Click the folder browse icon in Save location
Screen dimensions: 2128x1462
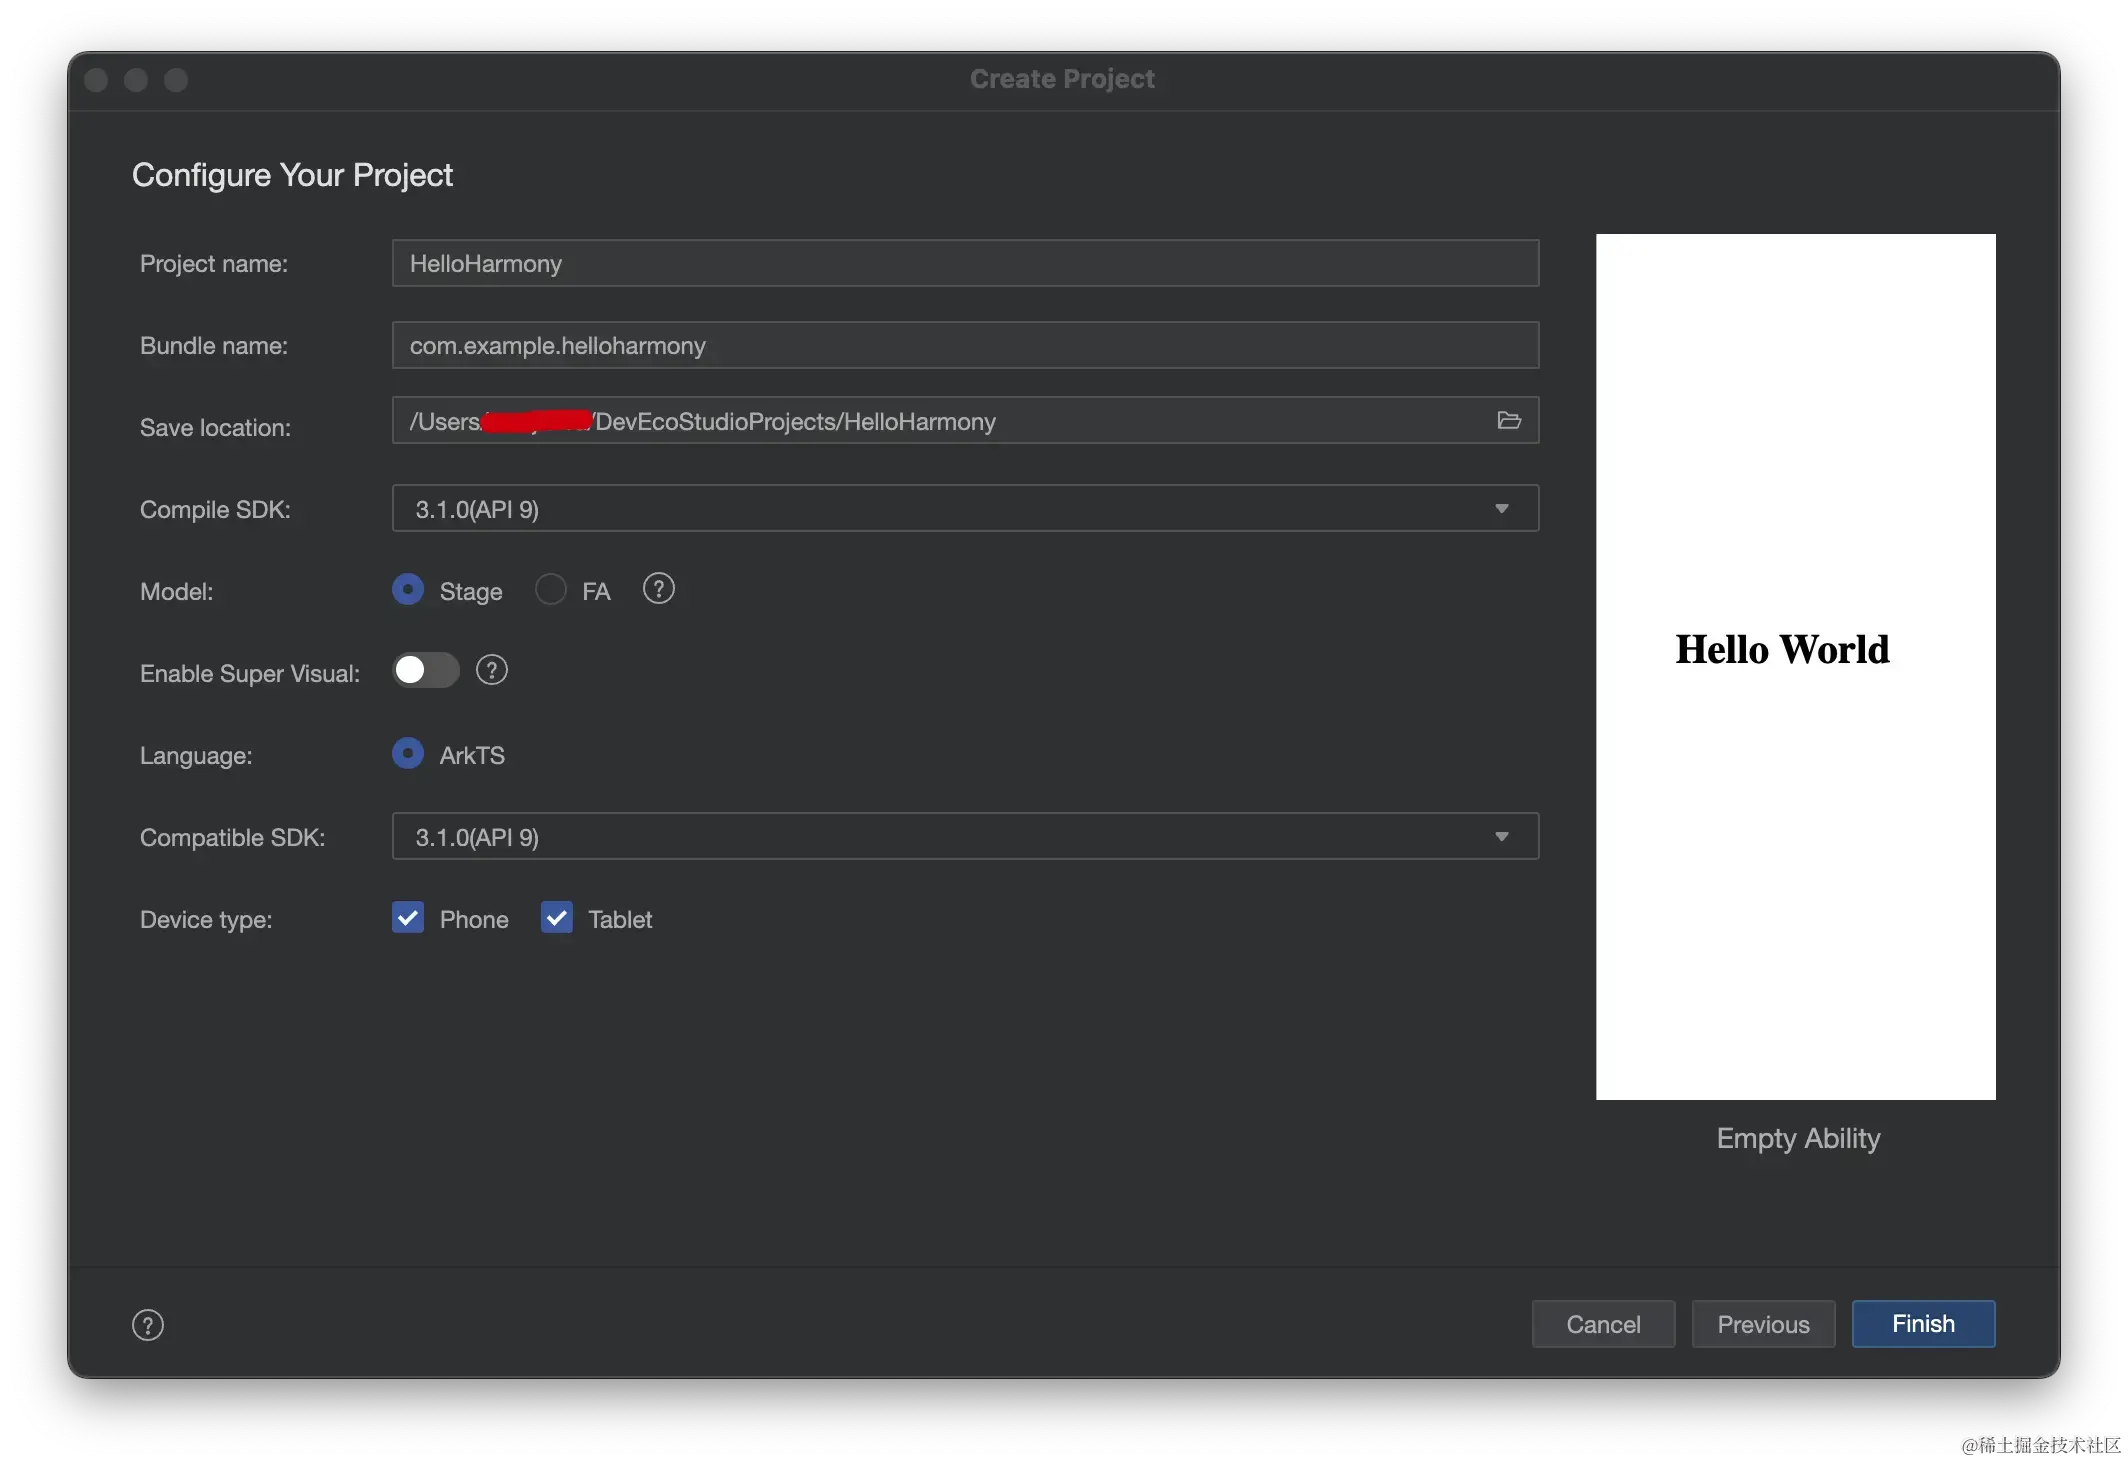[1508, 420]
